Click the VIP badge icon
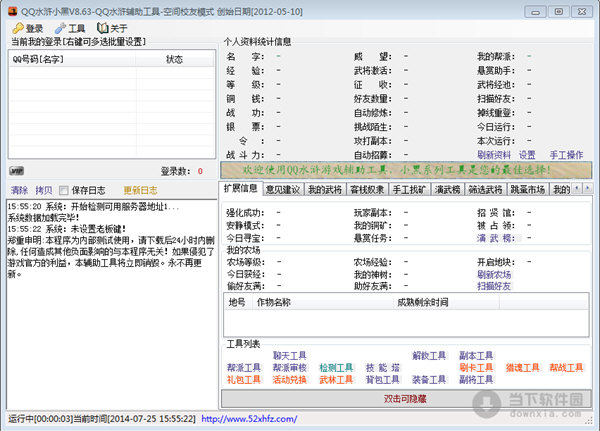The image size is (600, 431). pos(16,171)
